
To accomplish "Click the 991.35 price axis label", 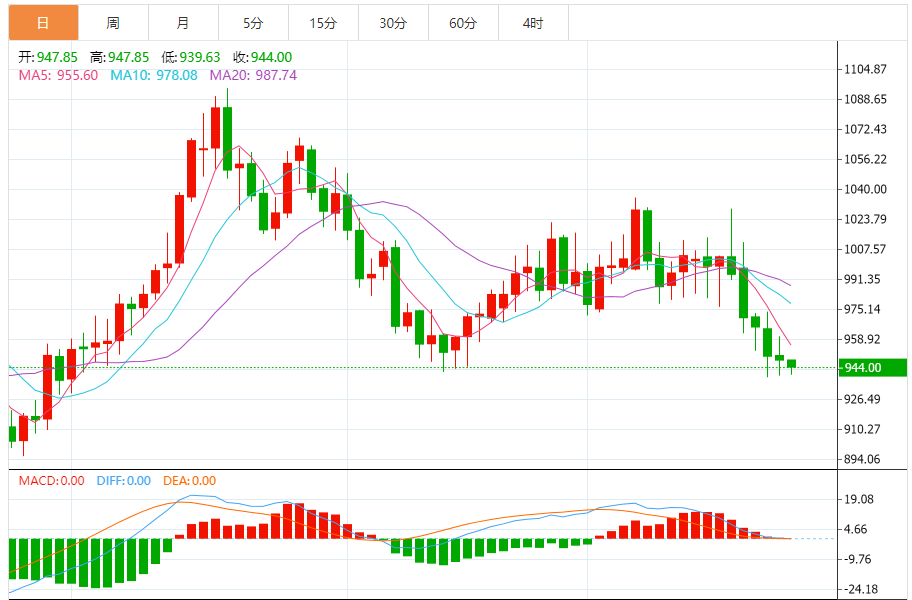I will coord(862,279).
